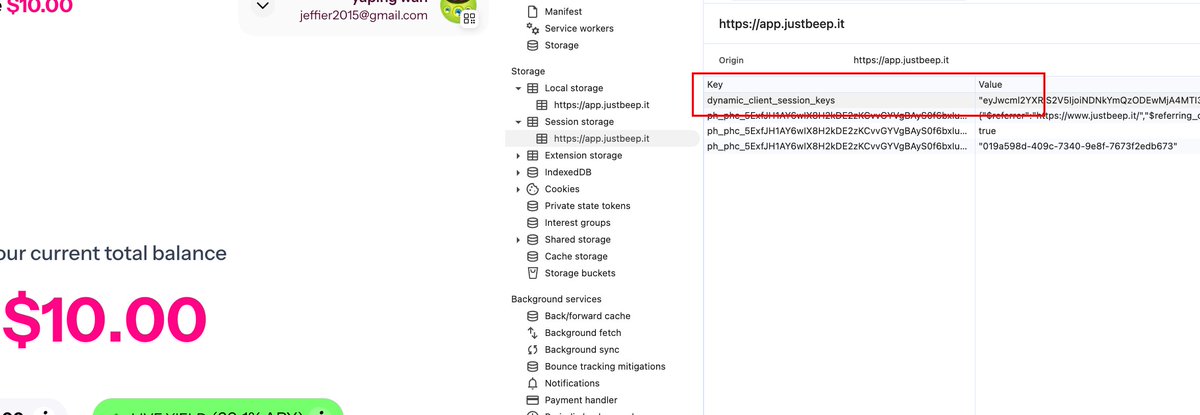Select the Background sync circular icon
The image size is (1200, 415).
(x=533, y=350)
